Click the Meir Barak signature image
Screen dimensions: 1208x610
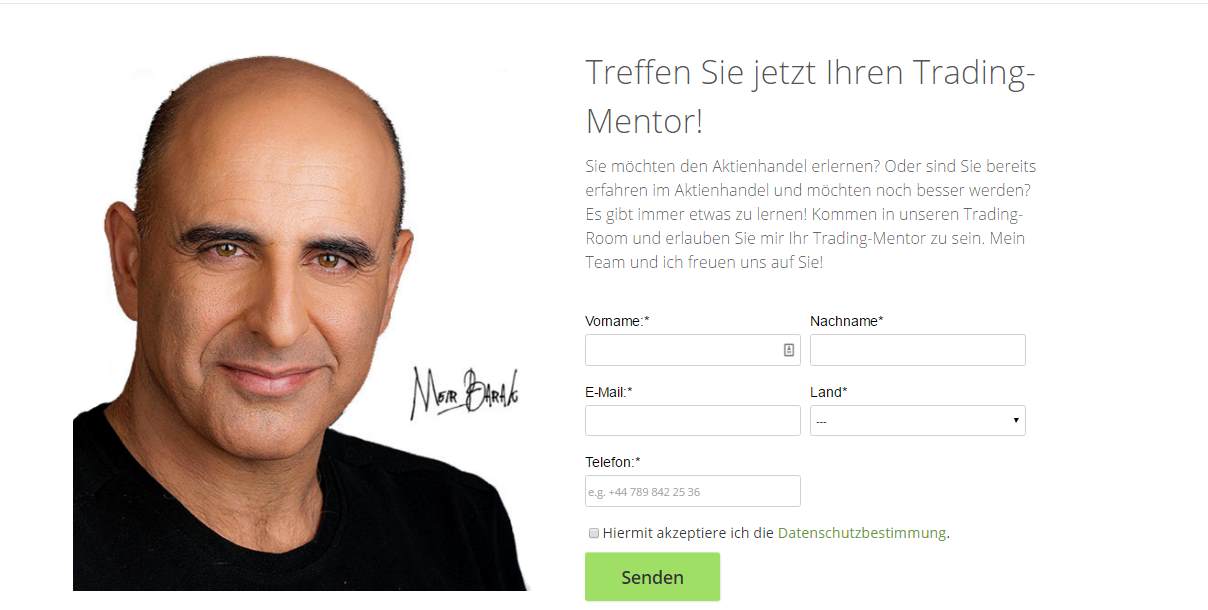click(464, 391)
